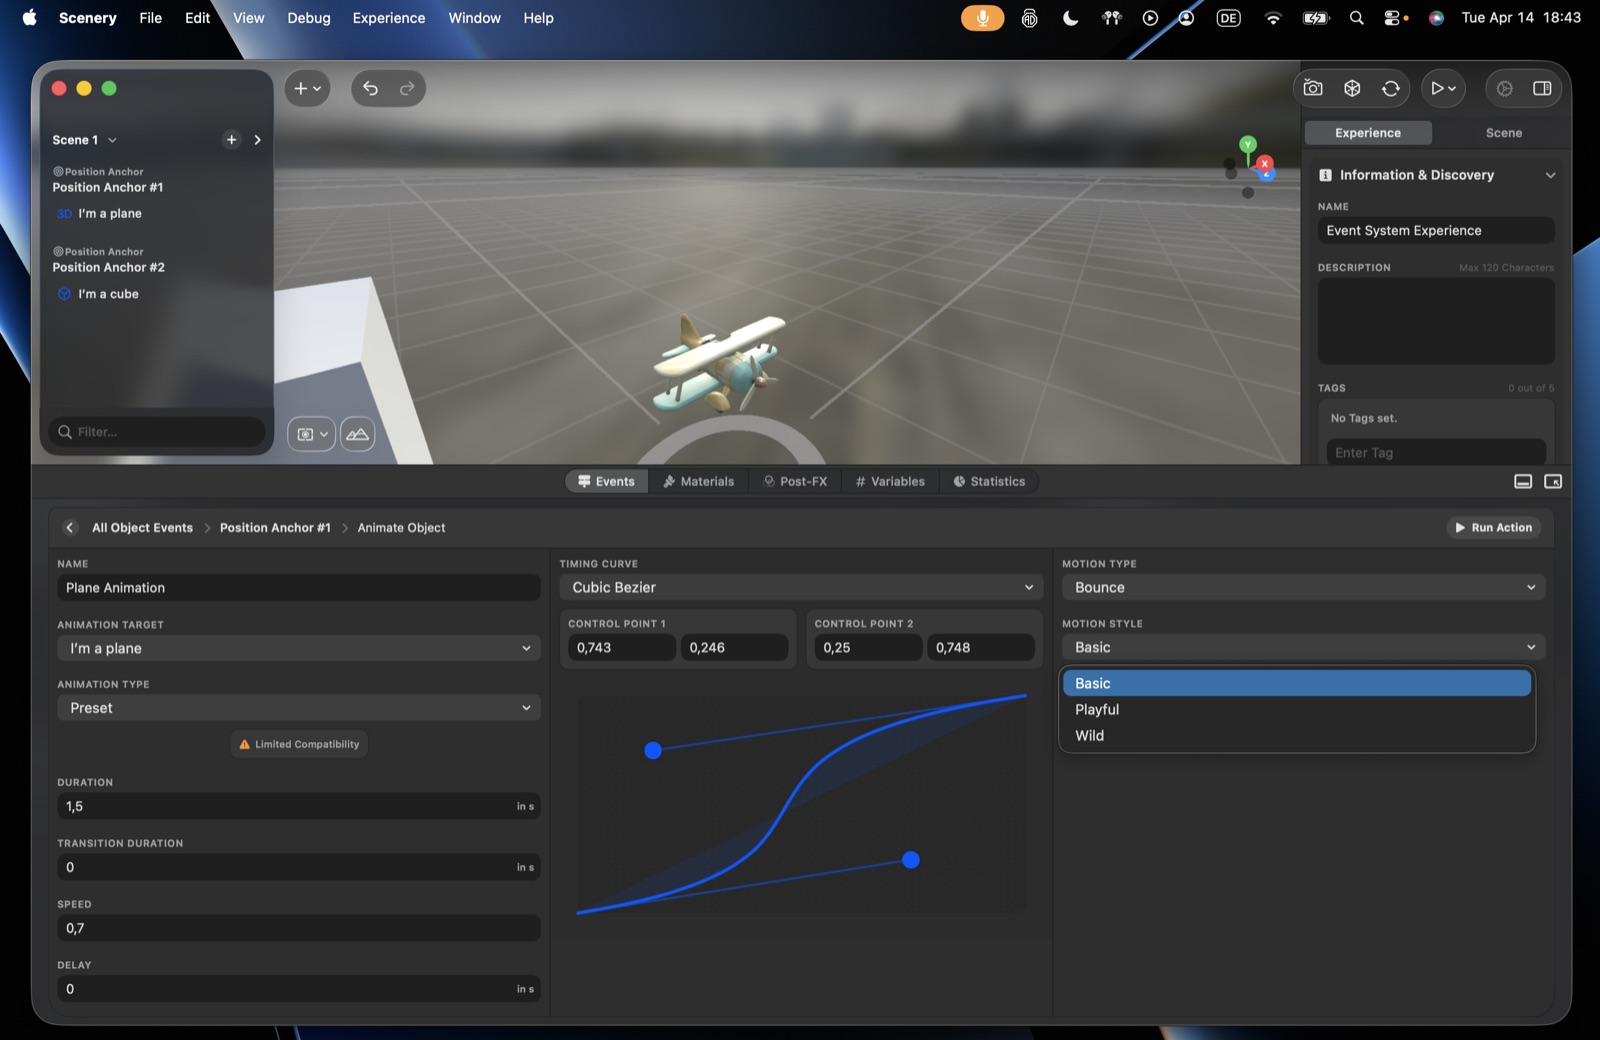Go back with the breadcrumb back arrow

click(70, 527)
